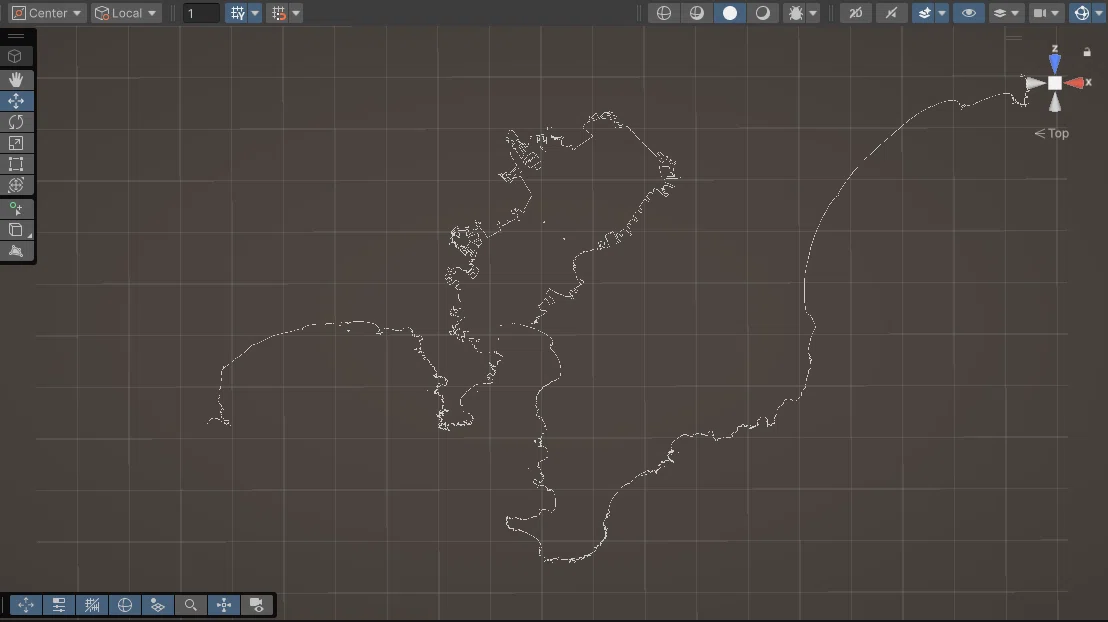
Task: Toggle scene effects (skybox, fog) icon
Action: [x=924, y=13]
